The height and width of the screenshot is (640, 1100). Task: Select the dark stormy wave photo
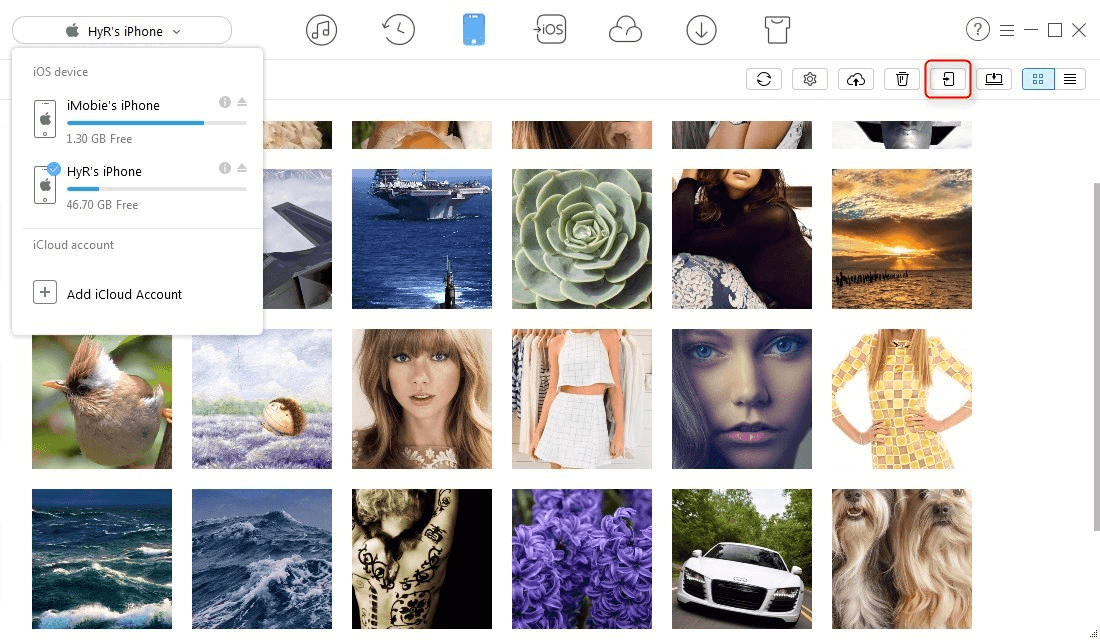coord(262,559)
